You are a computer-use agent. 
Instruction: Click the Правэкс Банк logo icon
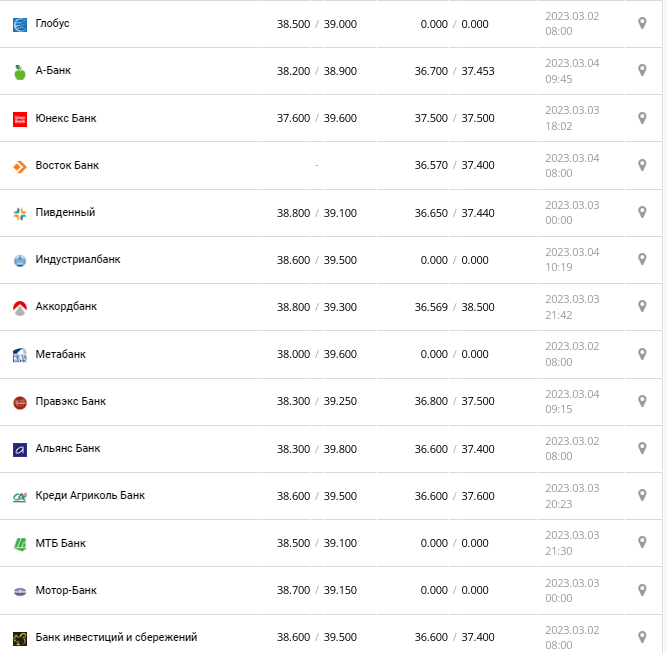[x=20, y=402]
